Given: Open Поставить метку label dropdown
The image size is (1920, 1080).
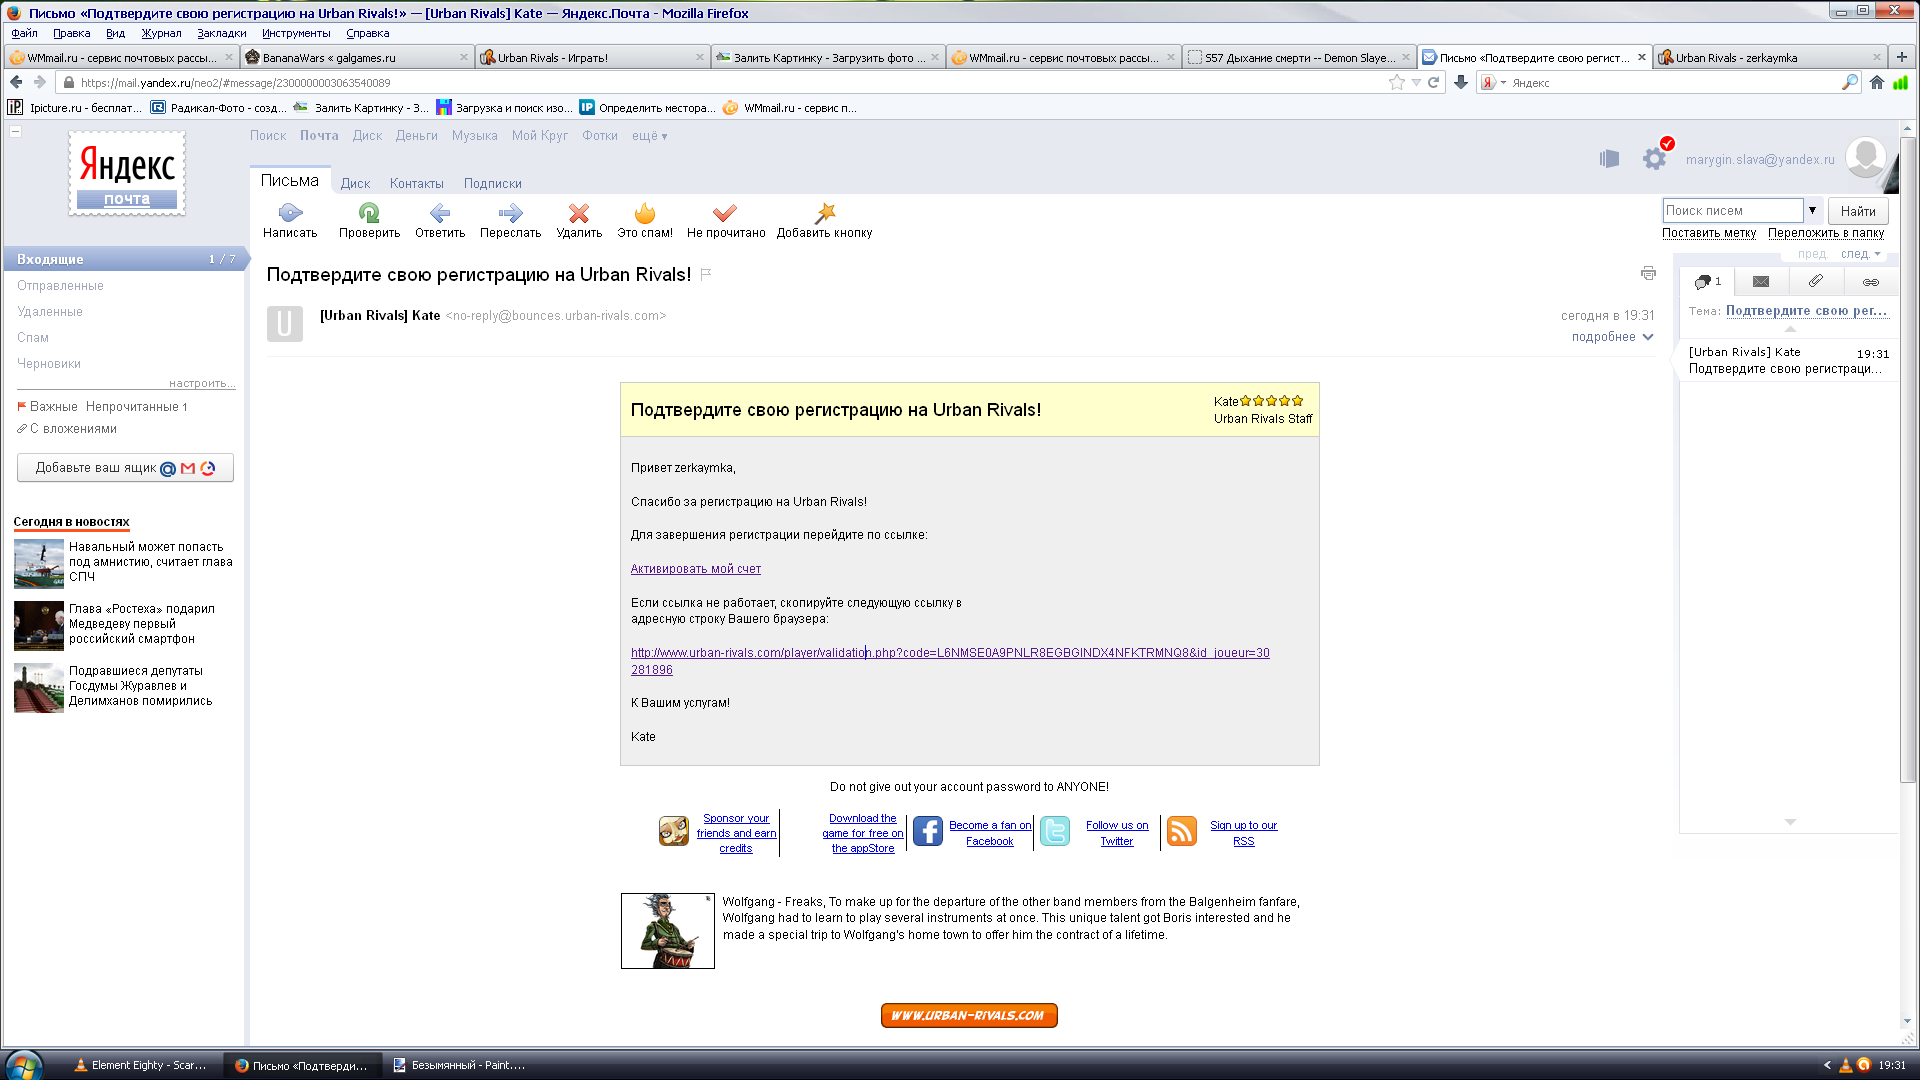Looking at the screenshot, I should (x=1709, y=233).
